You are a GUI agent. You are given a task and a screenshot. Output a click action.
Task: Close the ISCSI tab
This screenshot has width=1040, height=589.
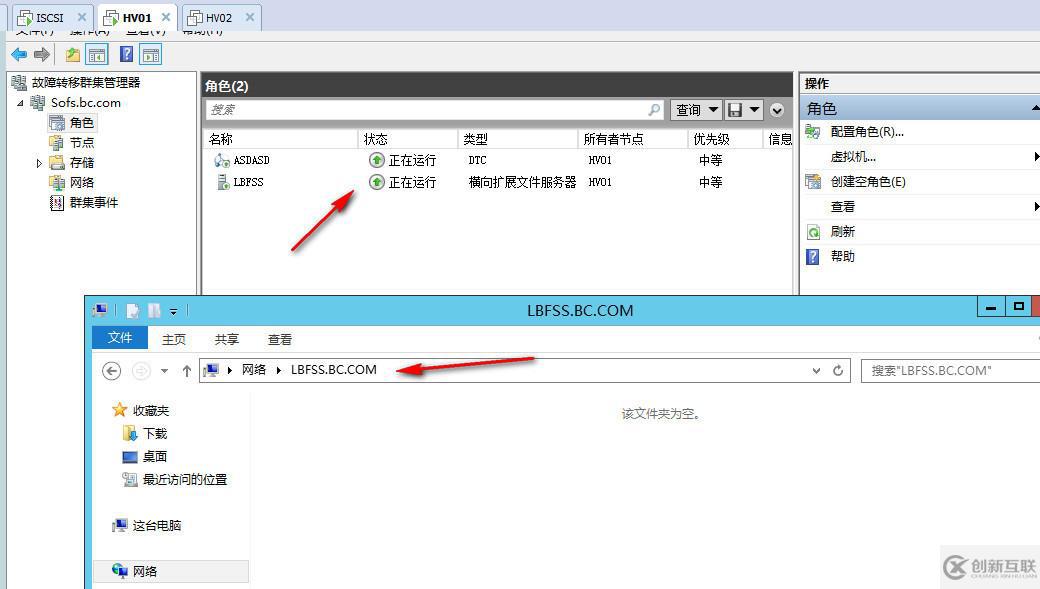[x=82, y=17]
